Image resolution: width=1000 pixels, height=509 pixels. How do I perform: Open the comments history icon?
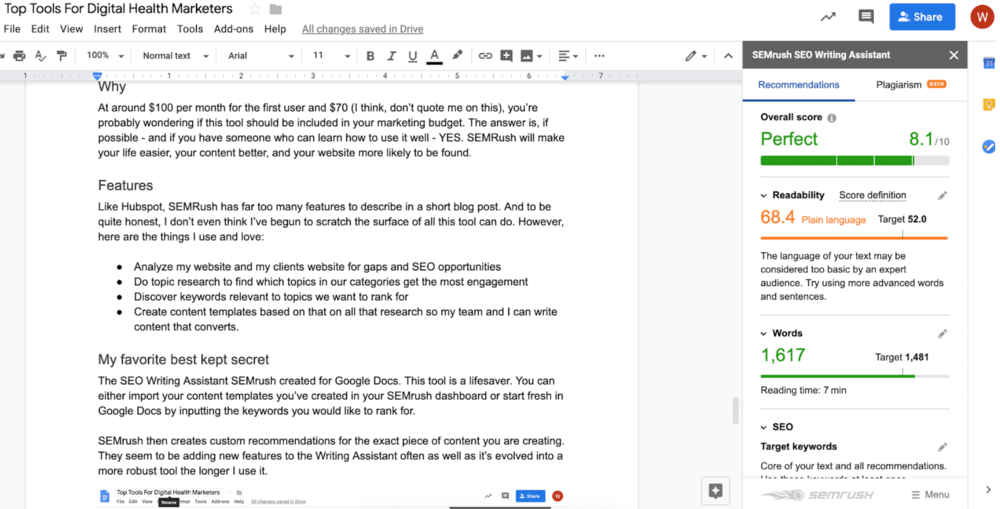point(865,17)
